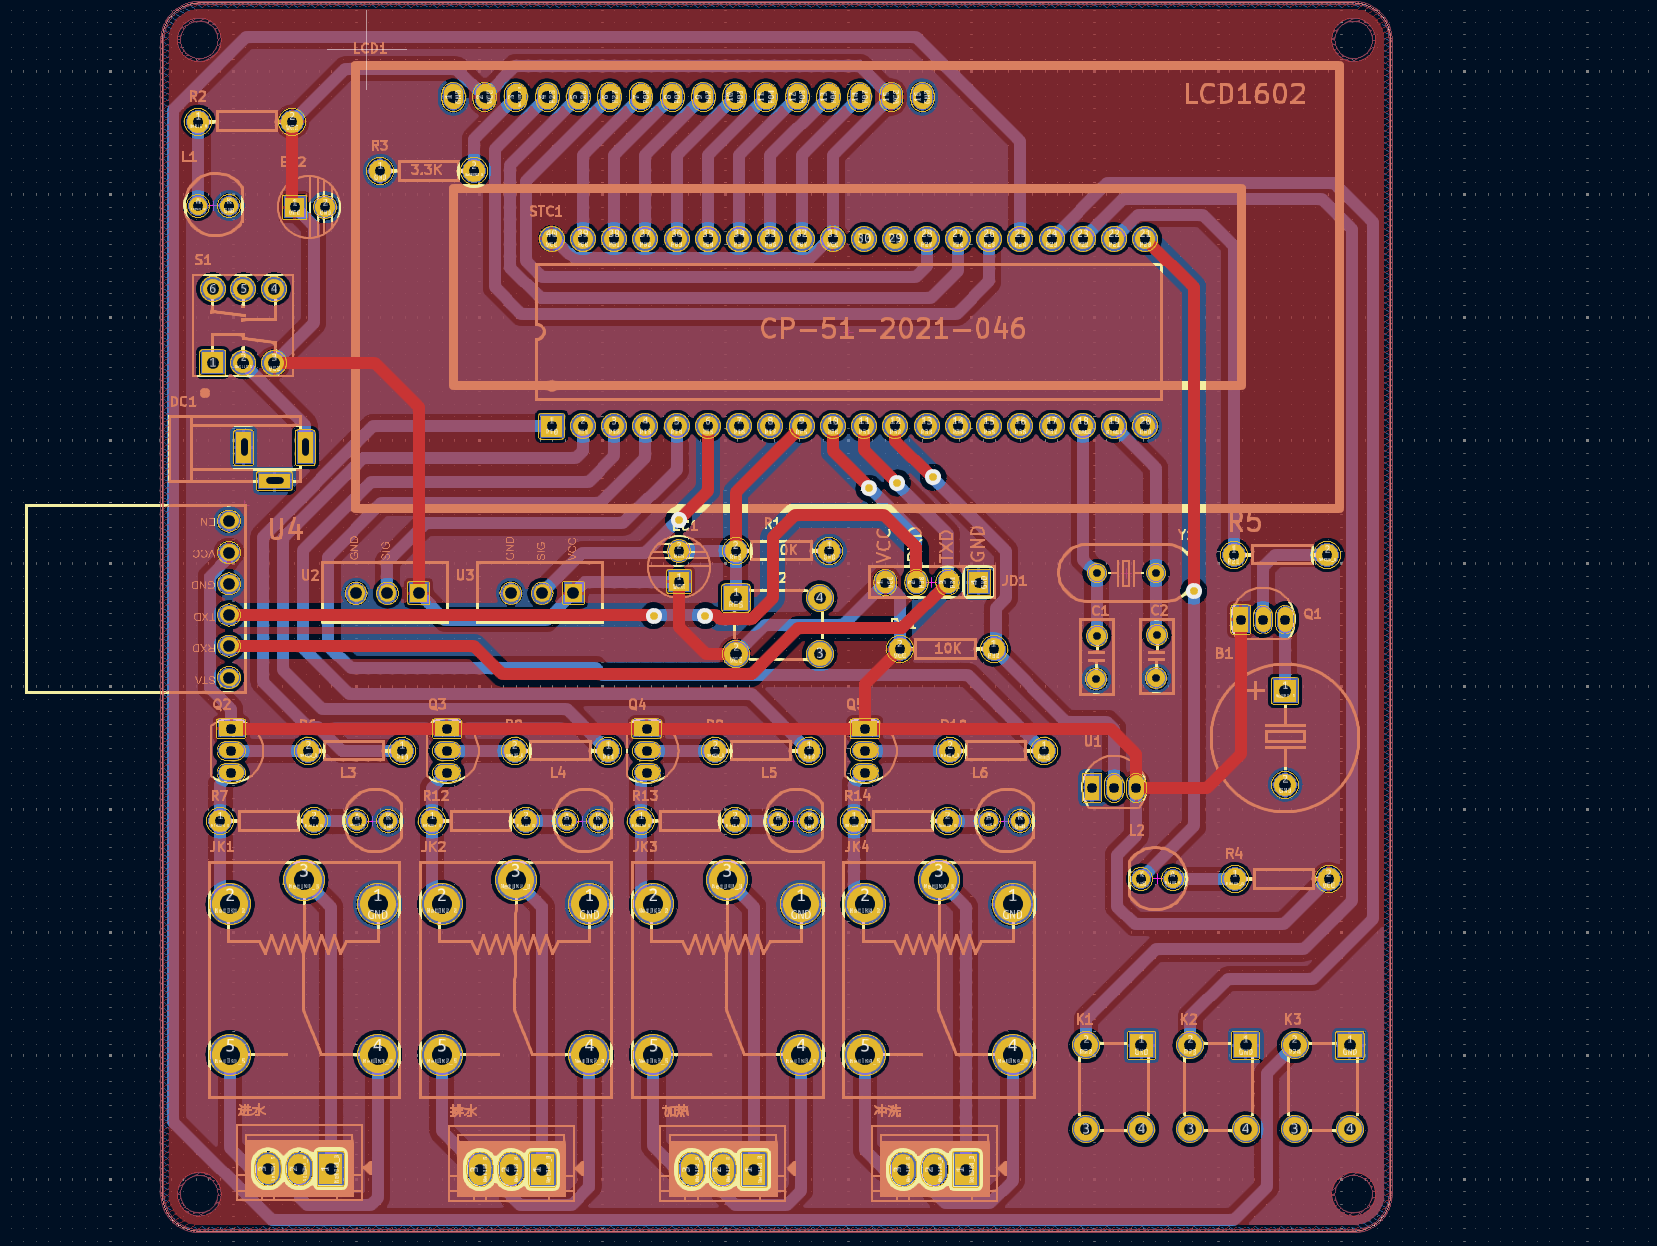Select the LCD1602 silkscreen label
1657x1246 pixels.
point(1245,94)
